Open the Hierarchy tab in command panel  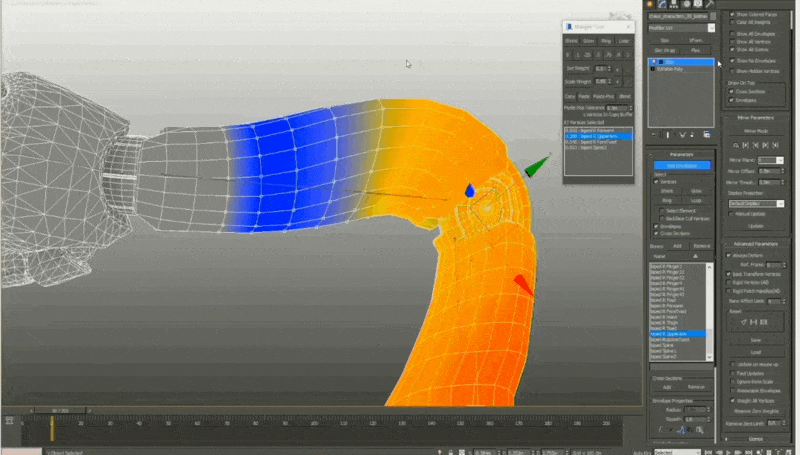(x=675, y=5)
